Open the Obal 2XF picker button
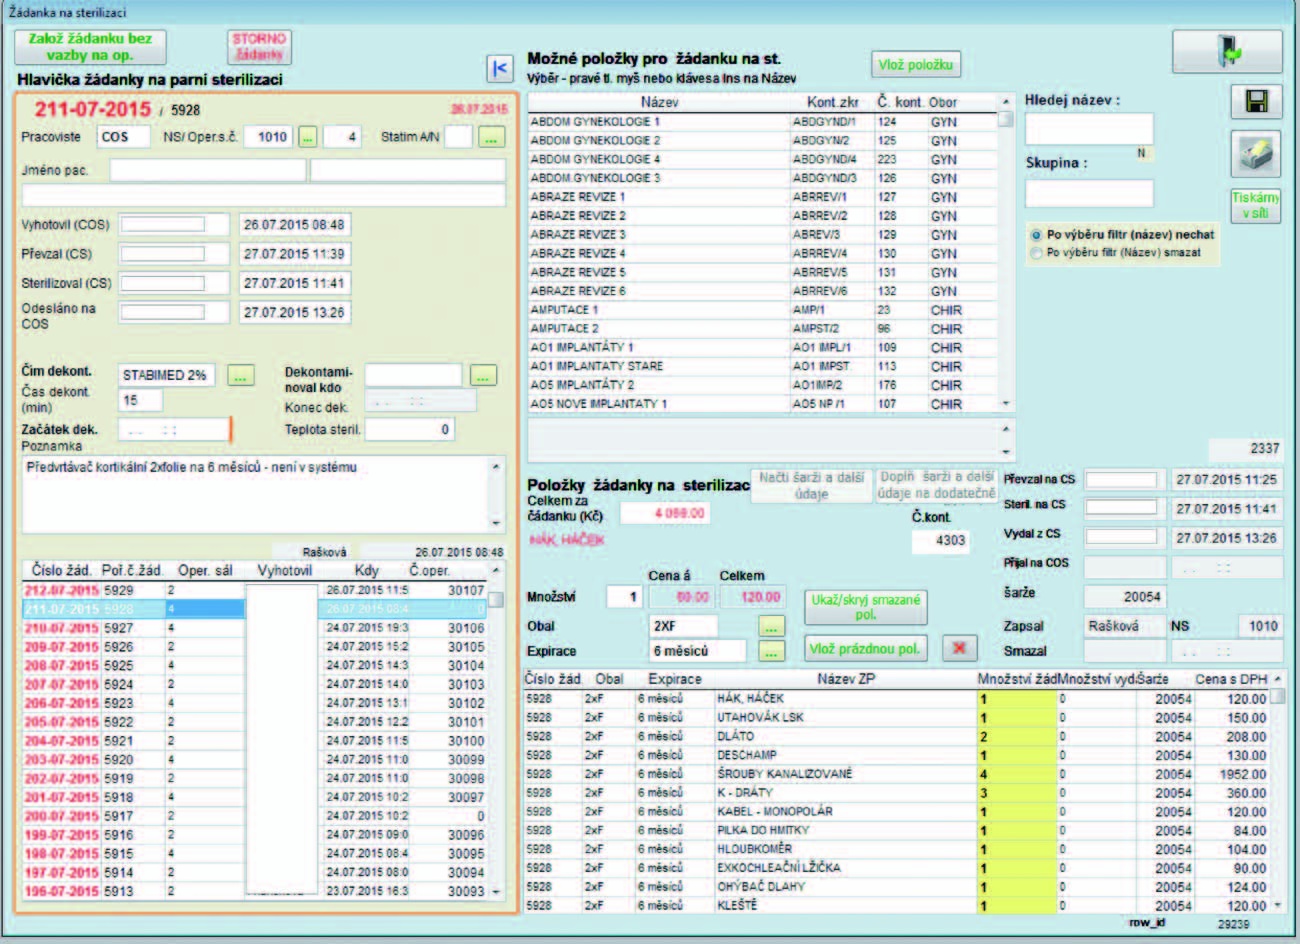The width and height of the screenshot is (1300, 944). tap(771, 627)
